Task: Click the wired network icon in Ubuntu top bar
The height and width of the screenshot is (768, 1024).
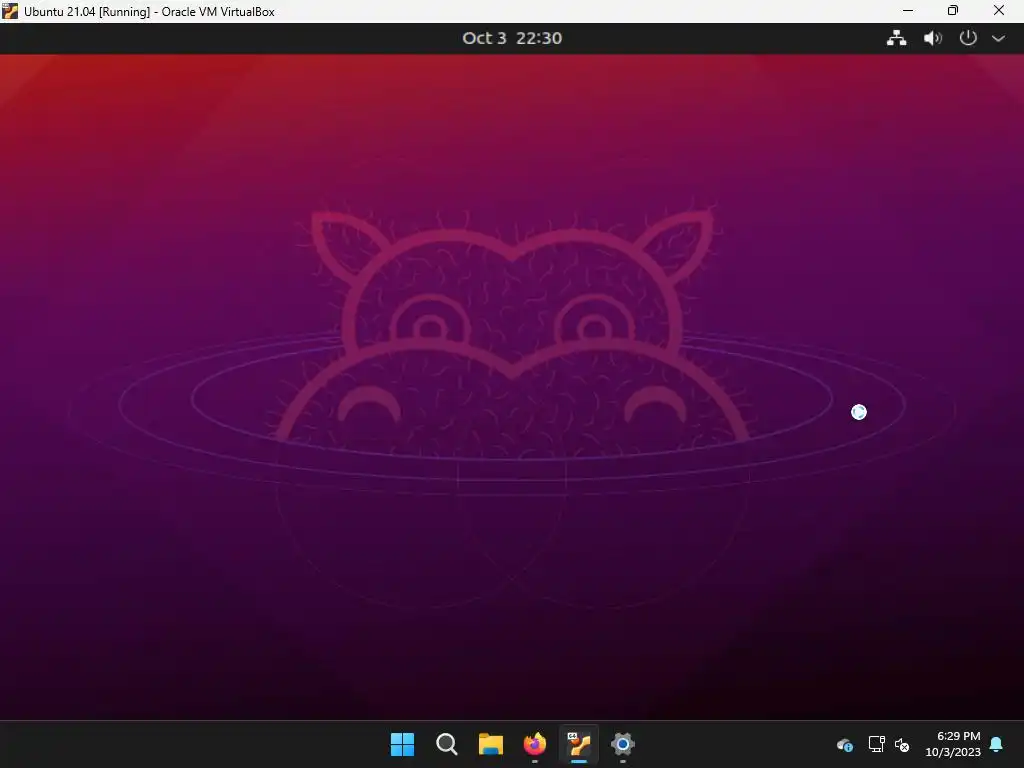Action: click(x=897, y=38)
